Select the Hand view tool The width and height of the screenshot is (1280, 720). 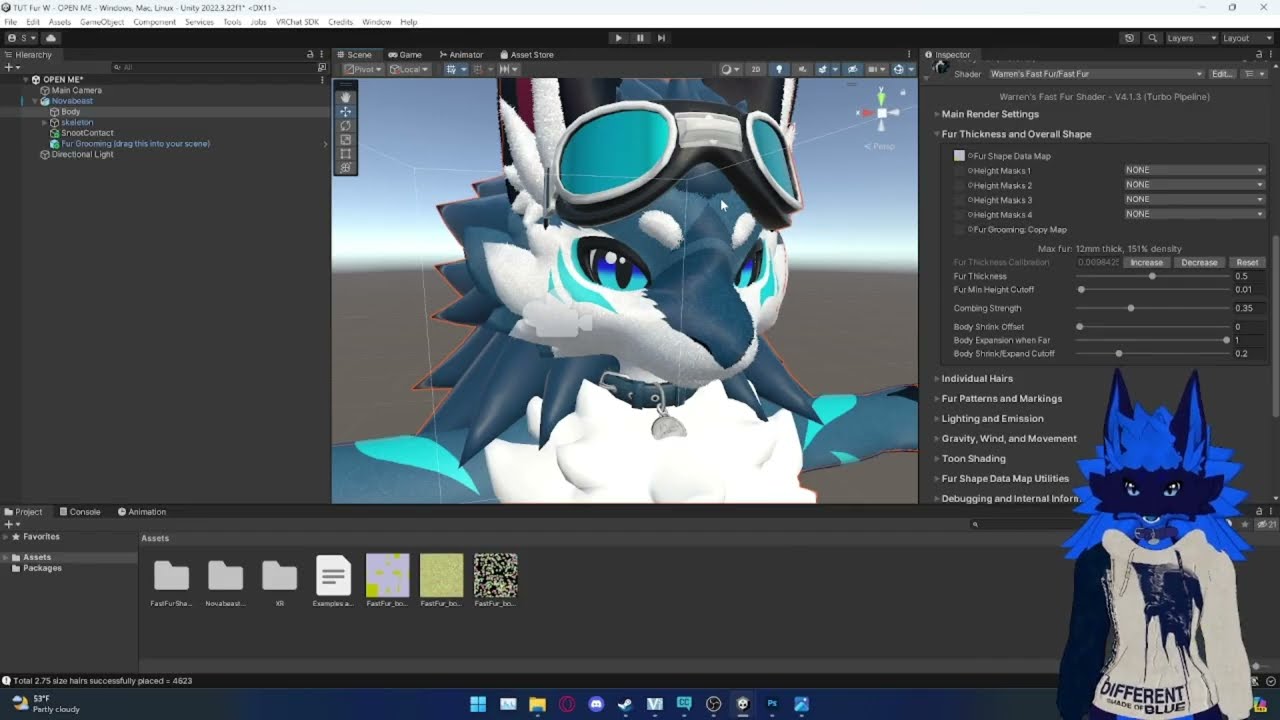click(345, 97)
